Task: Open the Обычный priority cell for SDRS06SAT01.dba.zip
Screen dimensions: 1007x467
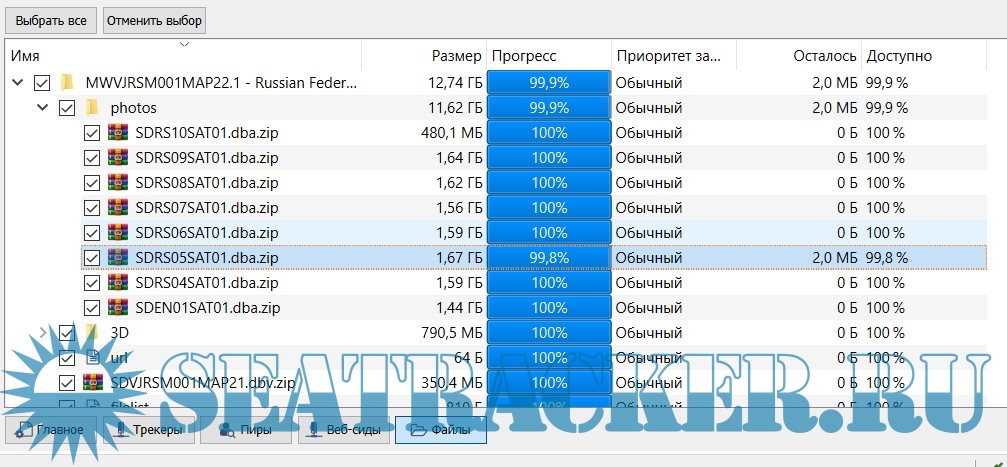Action: [x=672, y=232]
